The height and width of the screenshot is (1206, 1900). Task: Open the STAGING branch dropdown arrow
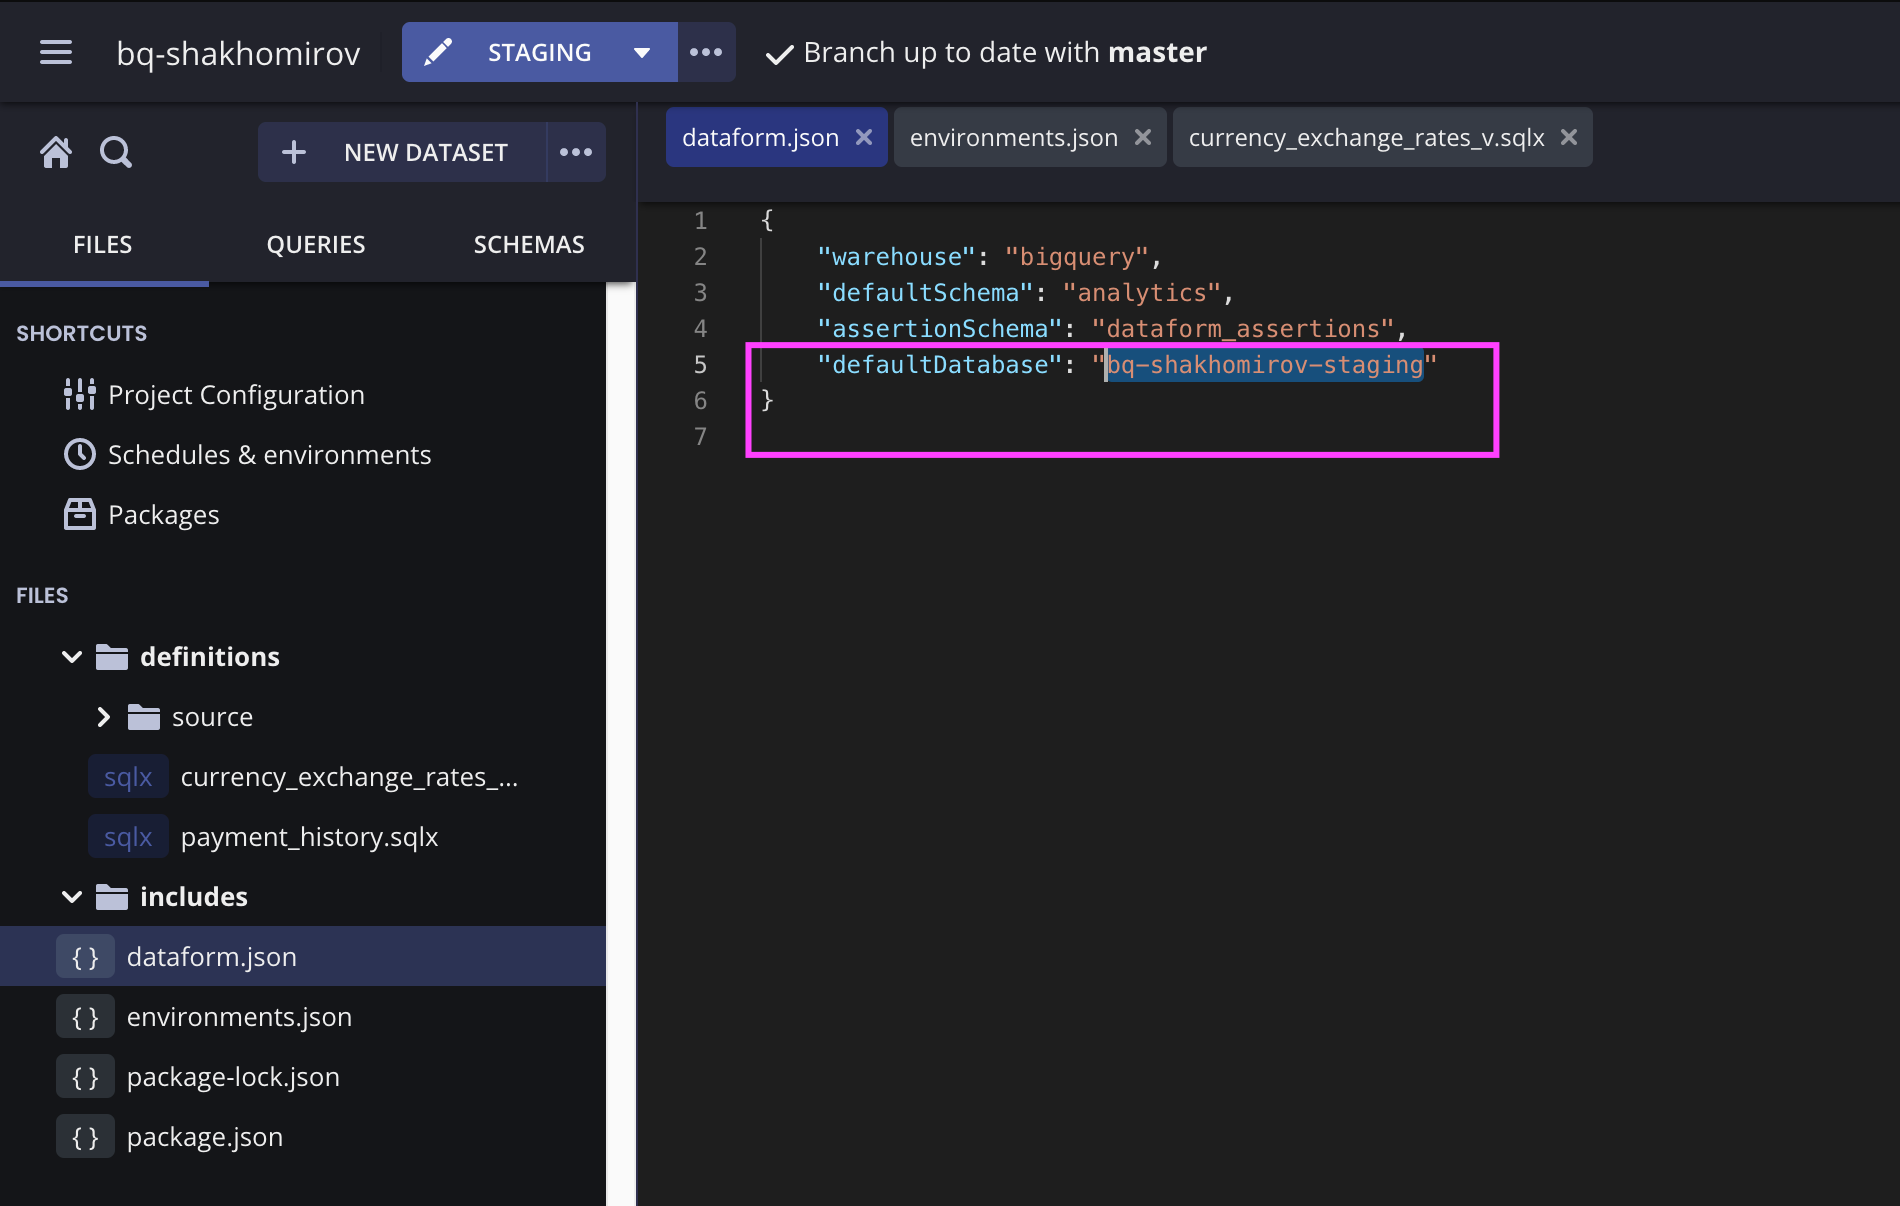coord(642,52)
